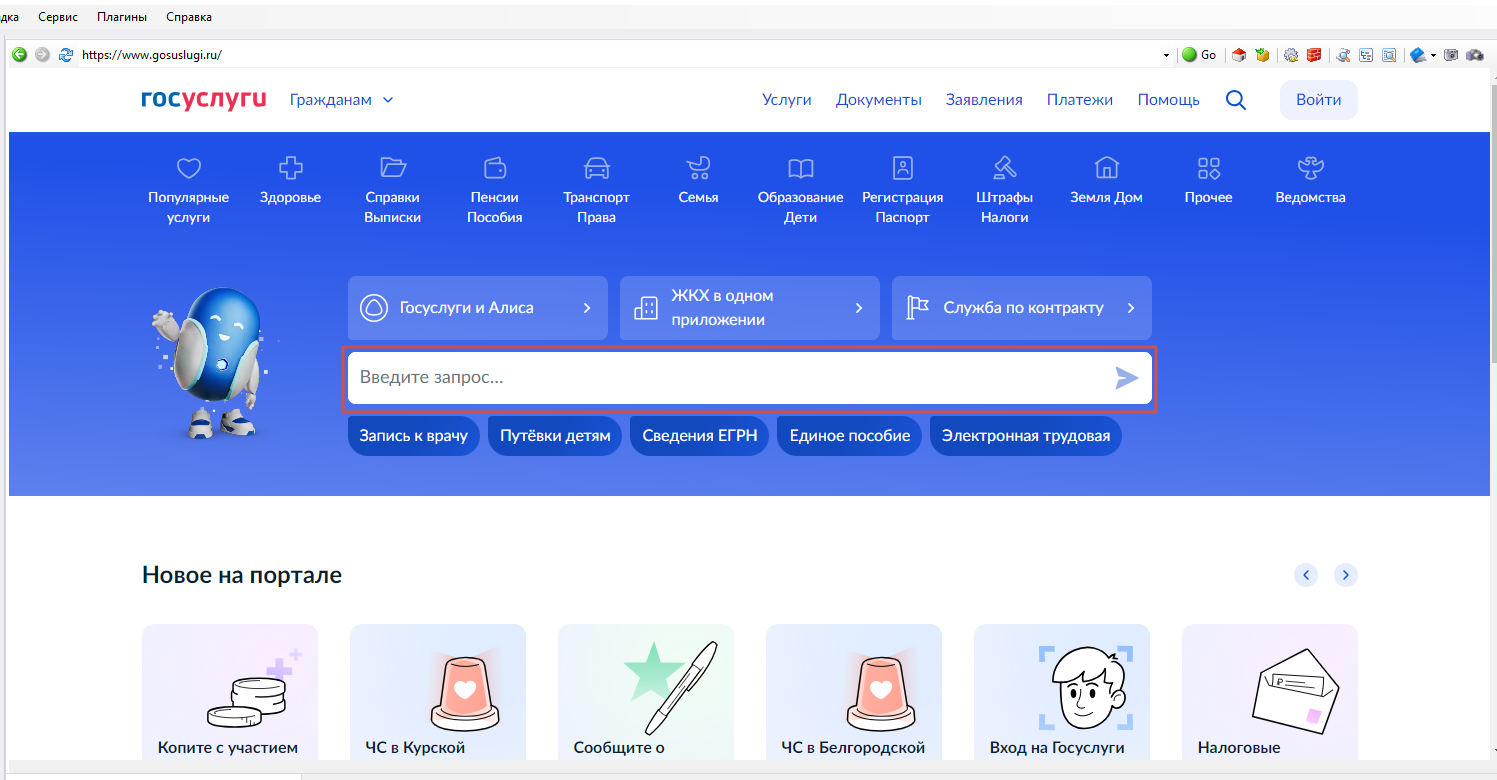Open Образование Дети book icon category

pyautogui.click(x=801, y=190)
